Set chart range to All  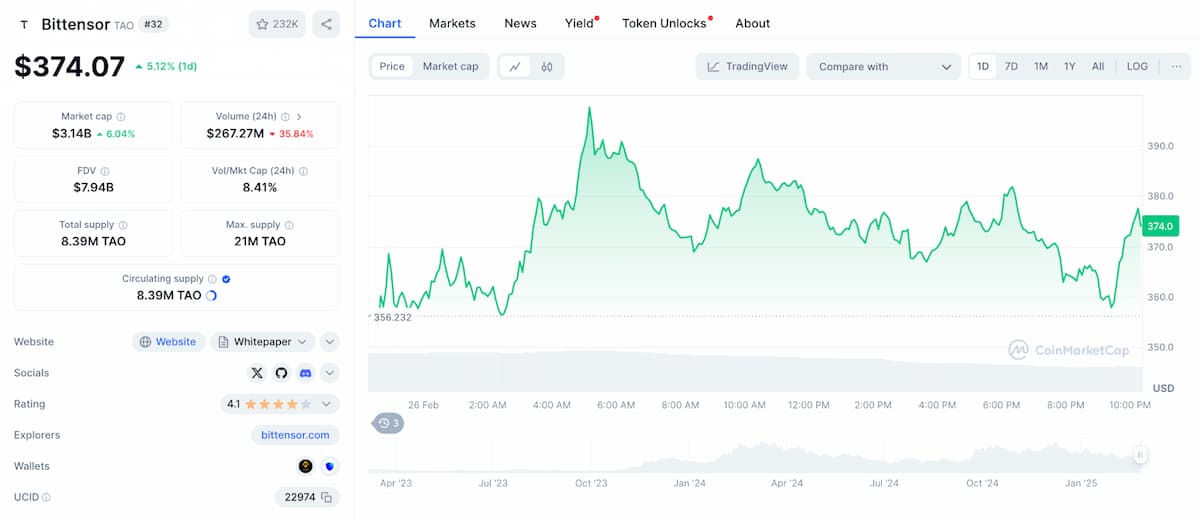click(1098, 66)
